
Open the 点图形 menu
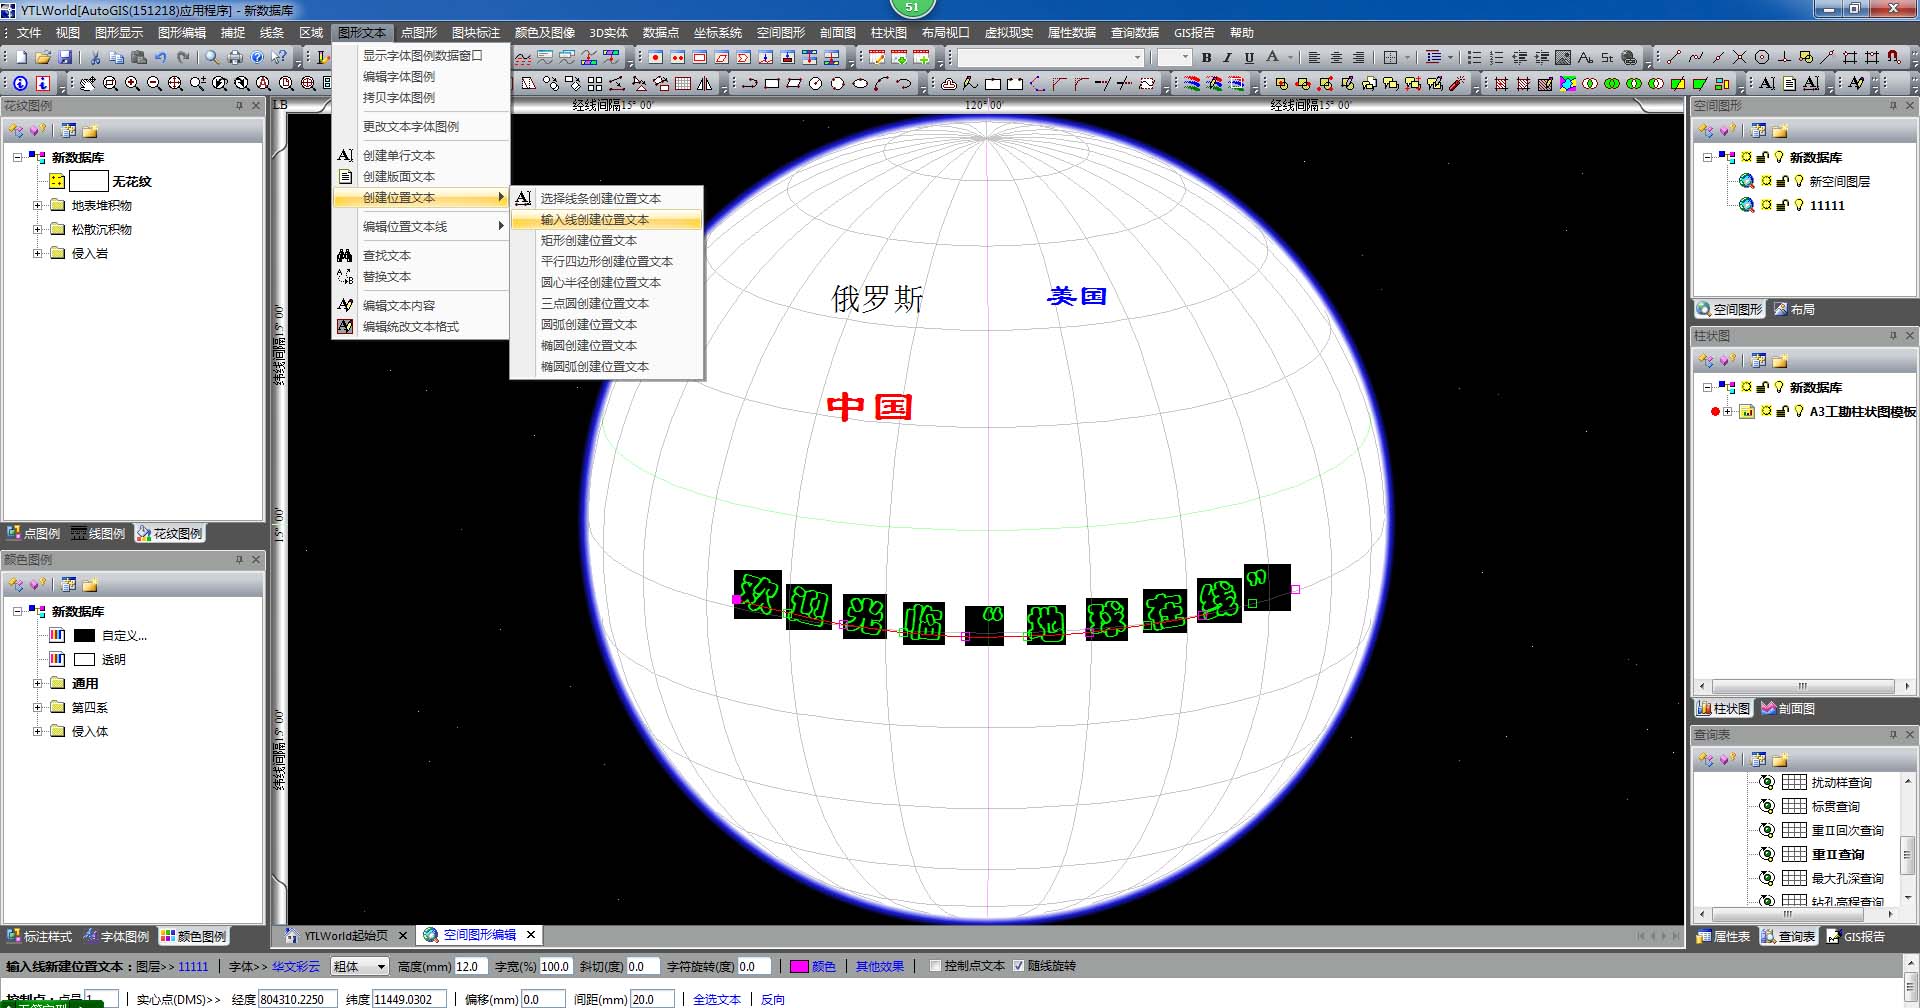tap(419, 33)
